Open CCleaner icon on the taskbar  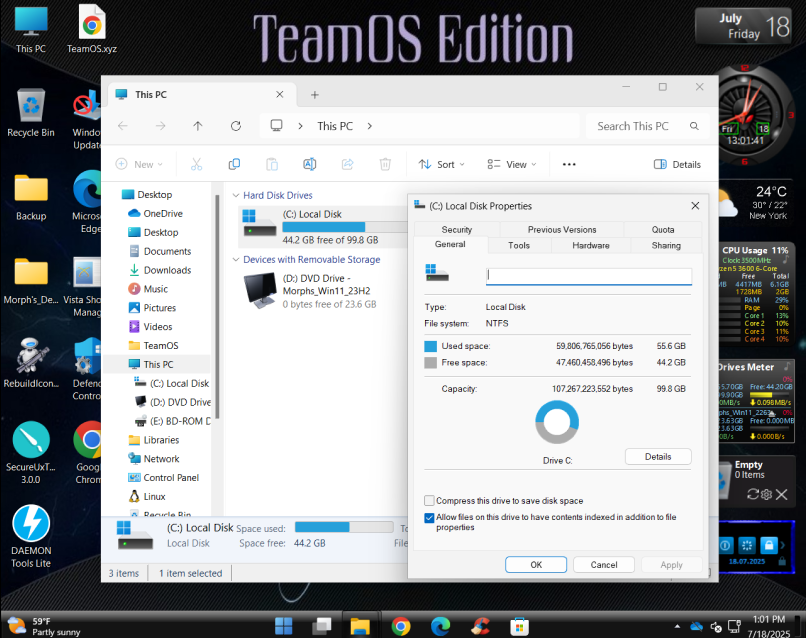pos(480,626)
